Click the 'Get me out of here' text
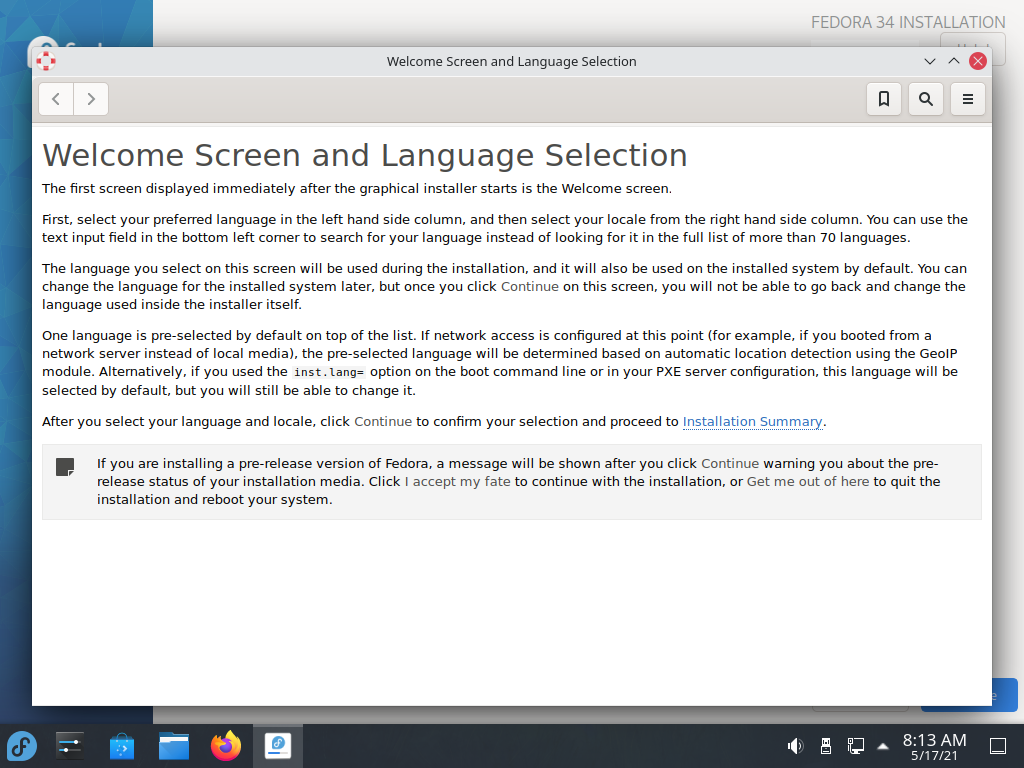This screenshot has height=768, width=1024. coord(808,481)
